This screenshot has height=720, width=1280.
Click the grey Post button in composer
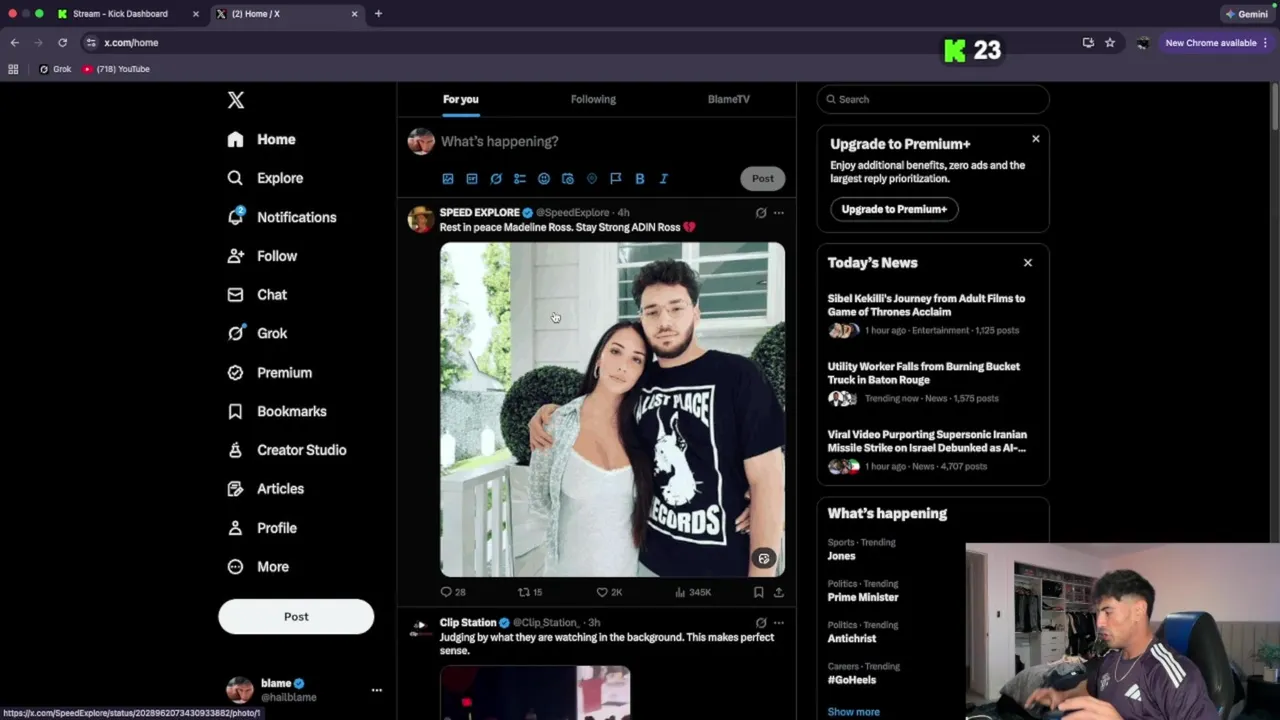point(763,179)
